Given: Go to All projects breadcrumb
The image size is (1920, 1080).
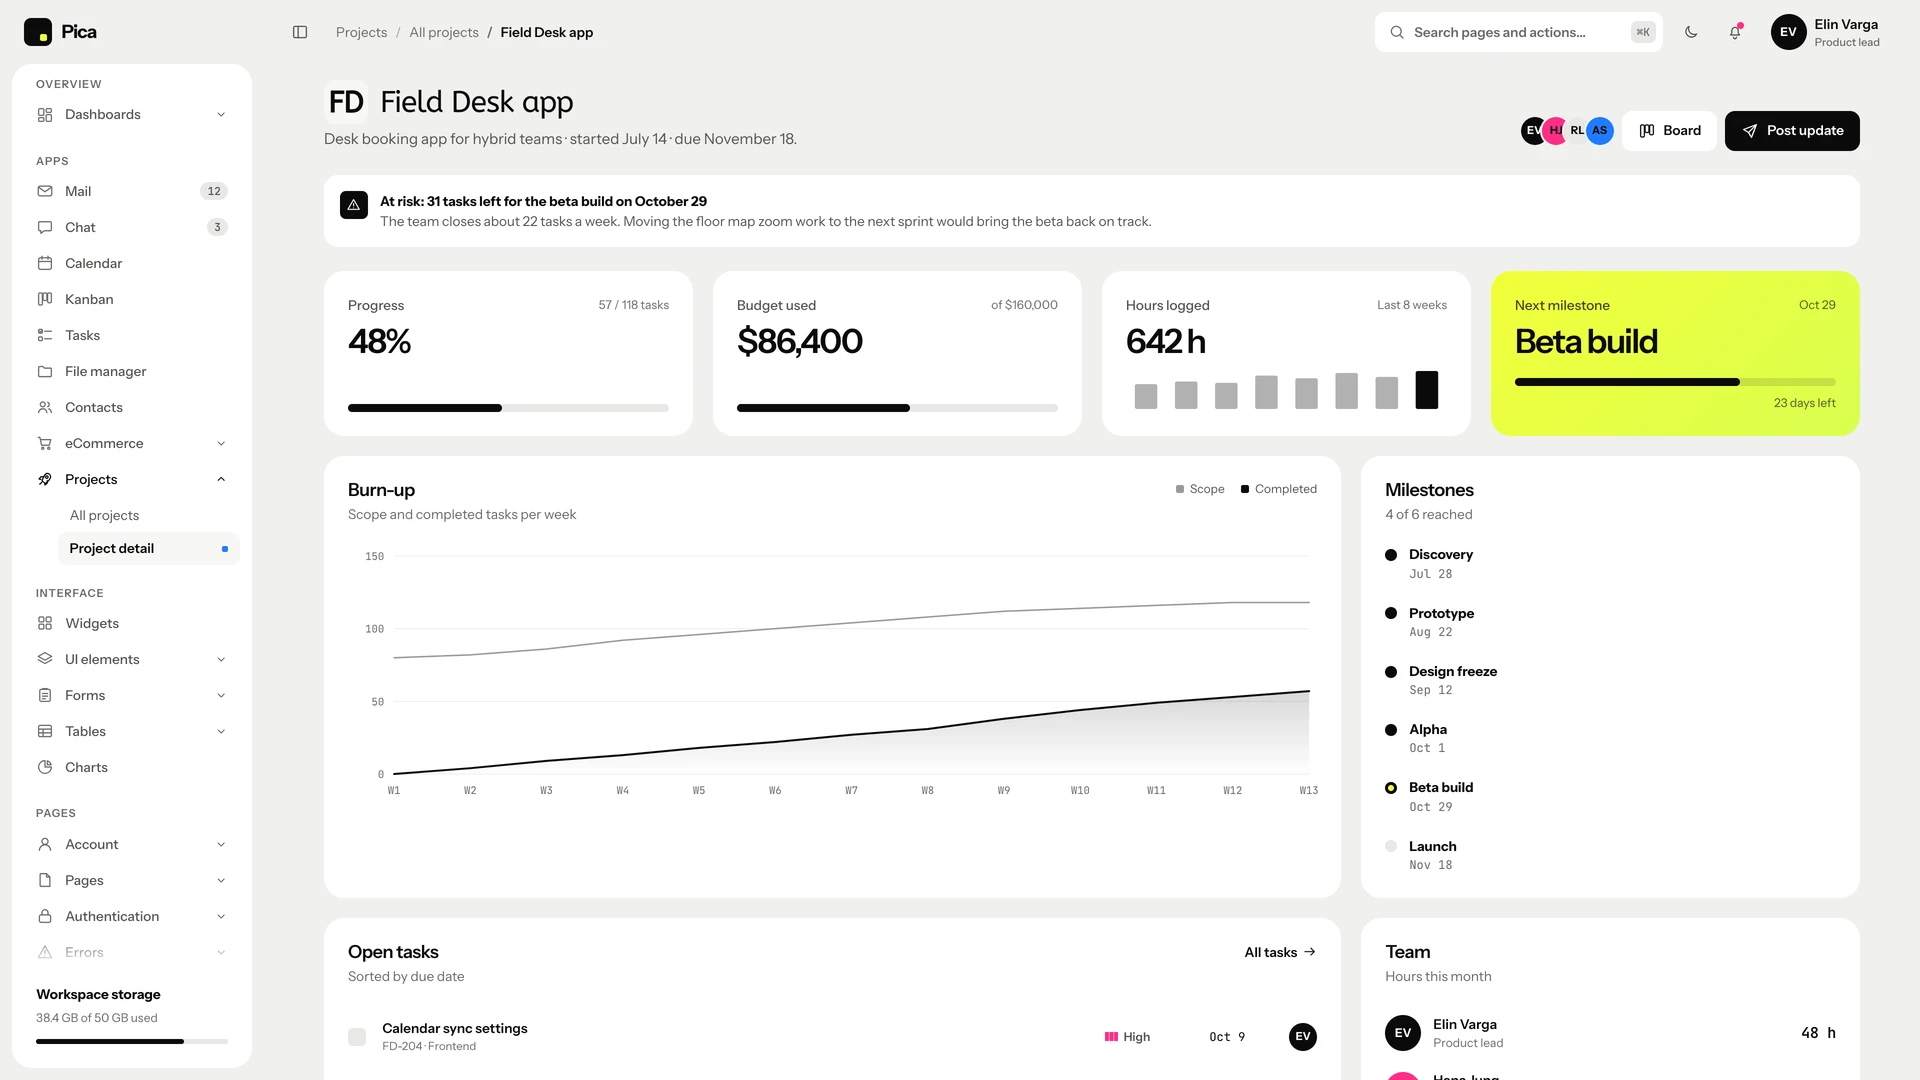Looking at the screenshot, I should [444, 32].
